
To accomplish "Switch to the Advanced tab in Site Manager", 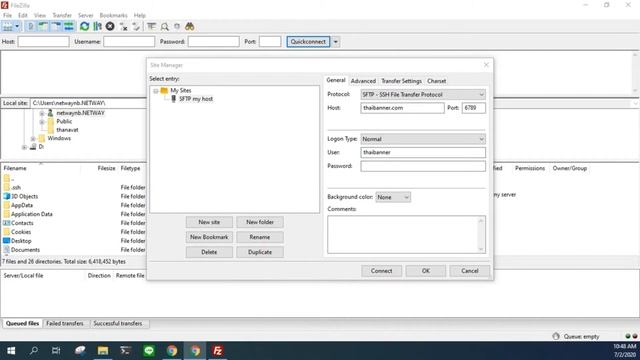I will tap(363, 81).
